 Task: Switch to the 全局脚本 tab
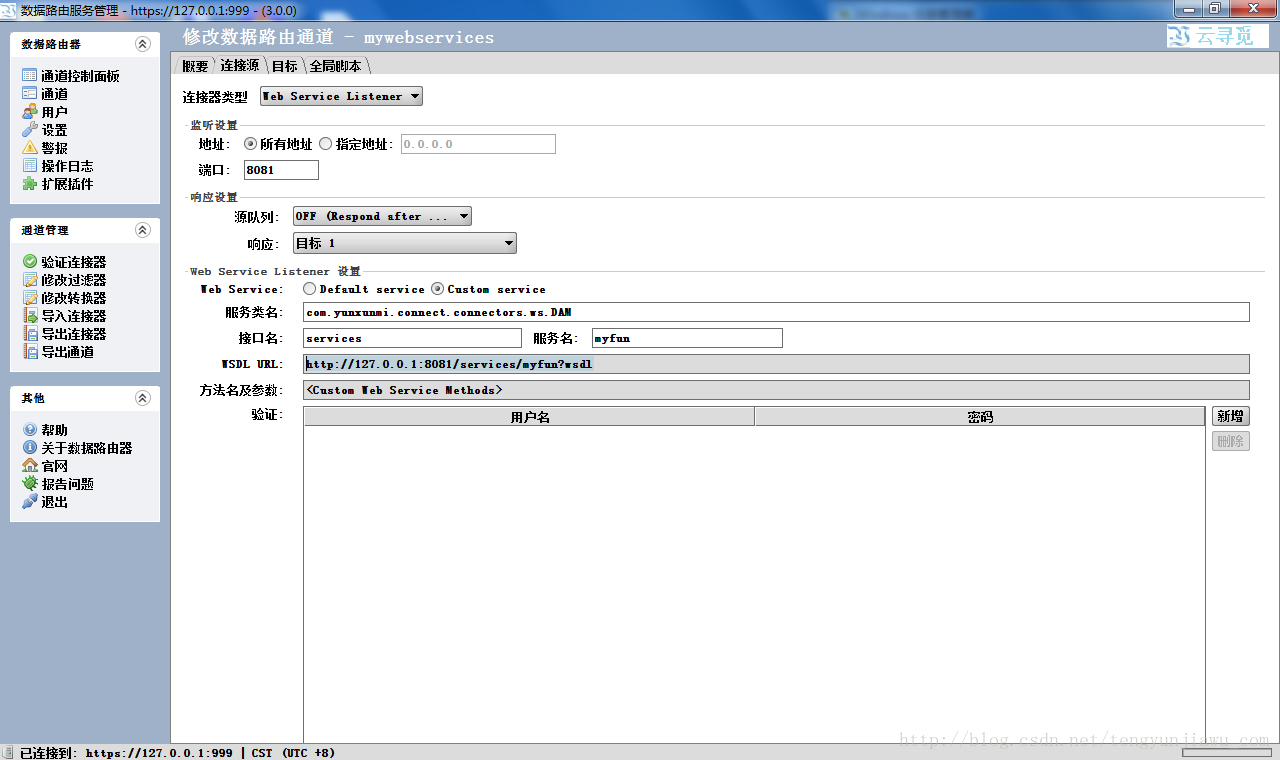pos(336,66)
